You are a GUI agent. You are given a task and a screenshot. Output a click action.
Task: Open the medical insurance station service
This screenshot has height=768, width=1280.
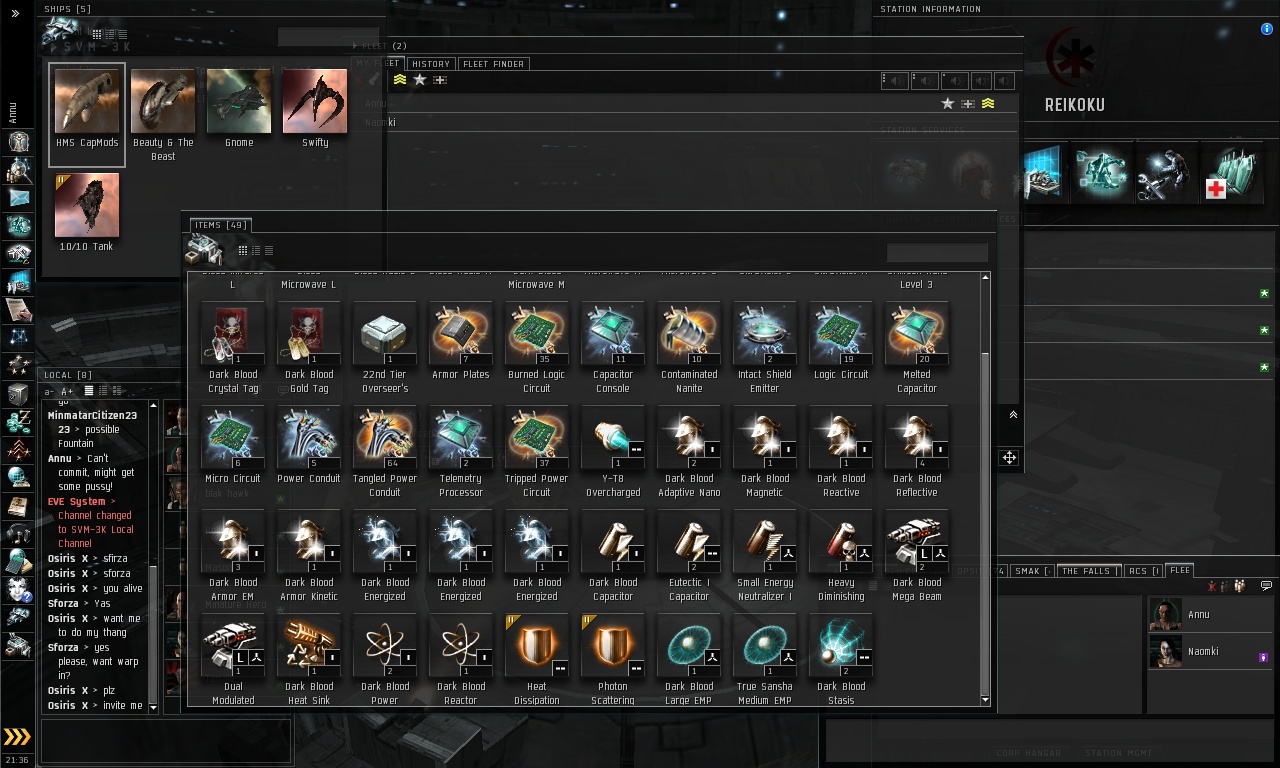(1230, 172)
